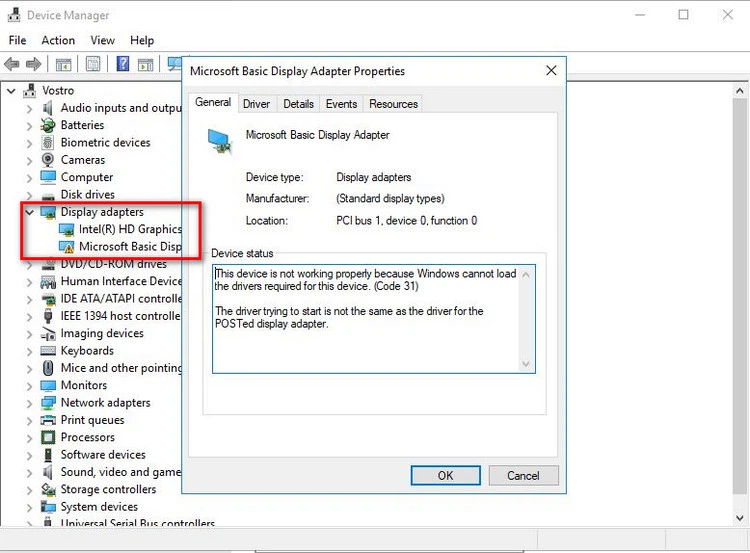Switch to the Resources tab
Image resolution: width=750 pixels, height=553 pixels.
coord(393,104)
